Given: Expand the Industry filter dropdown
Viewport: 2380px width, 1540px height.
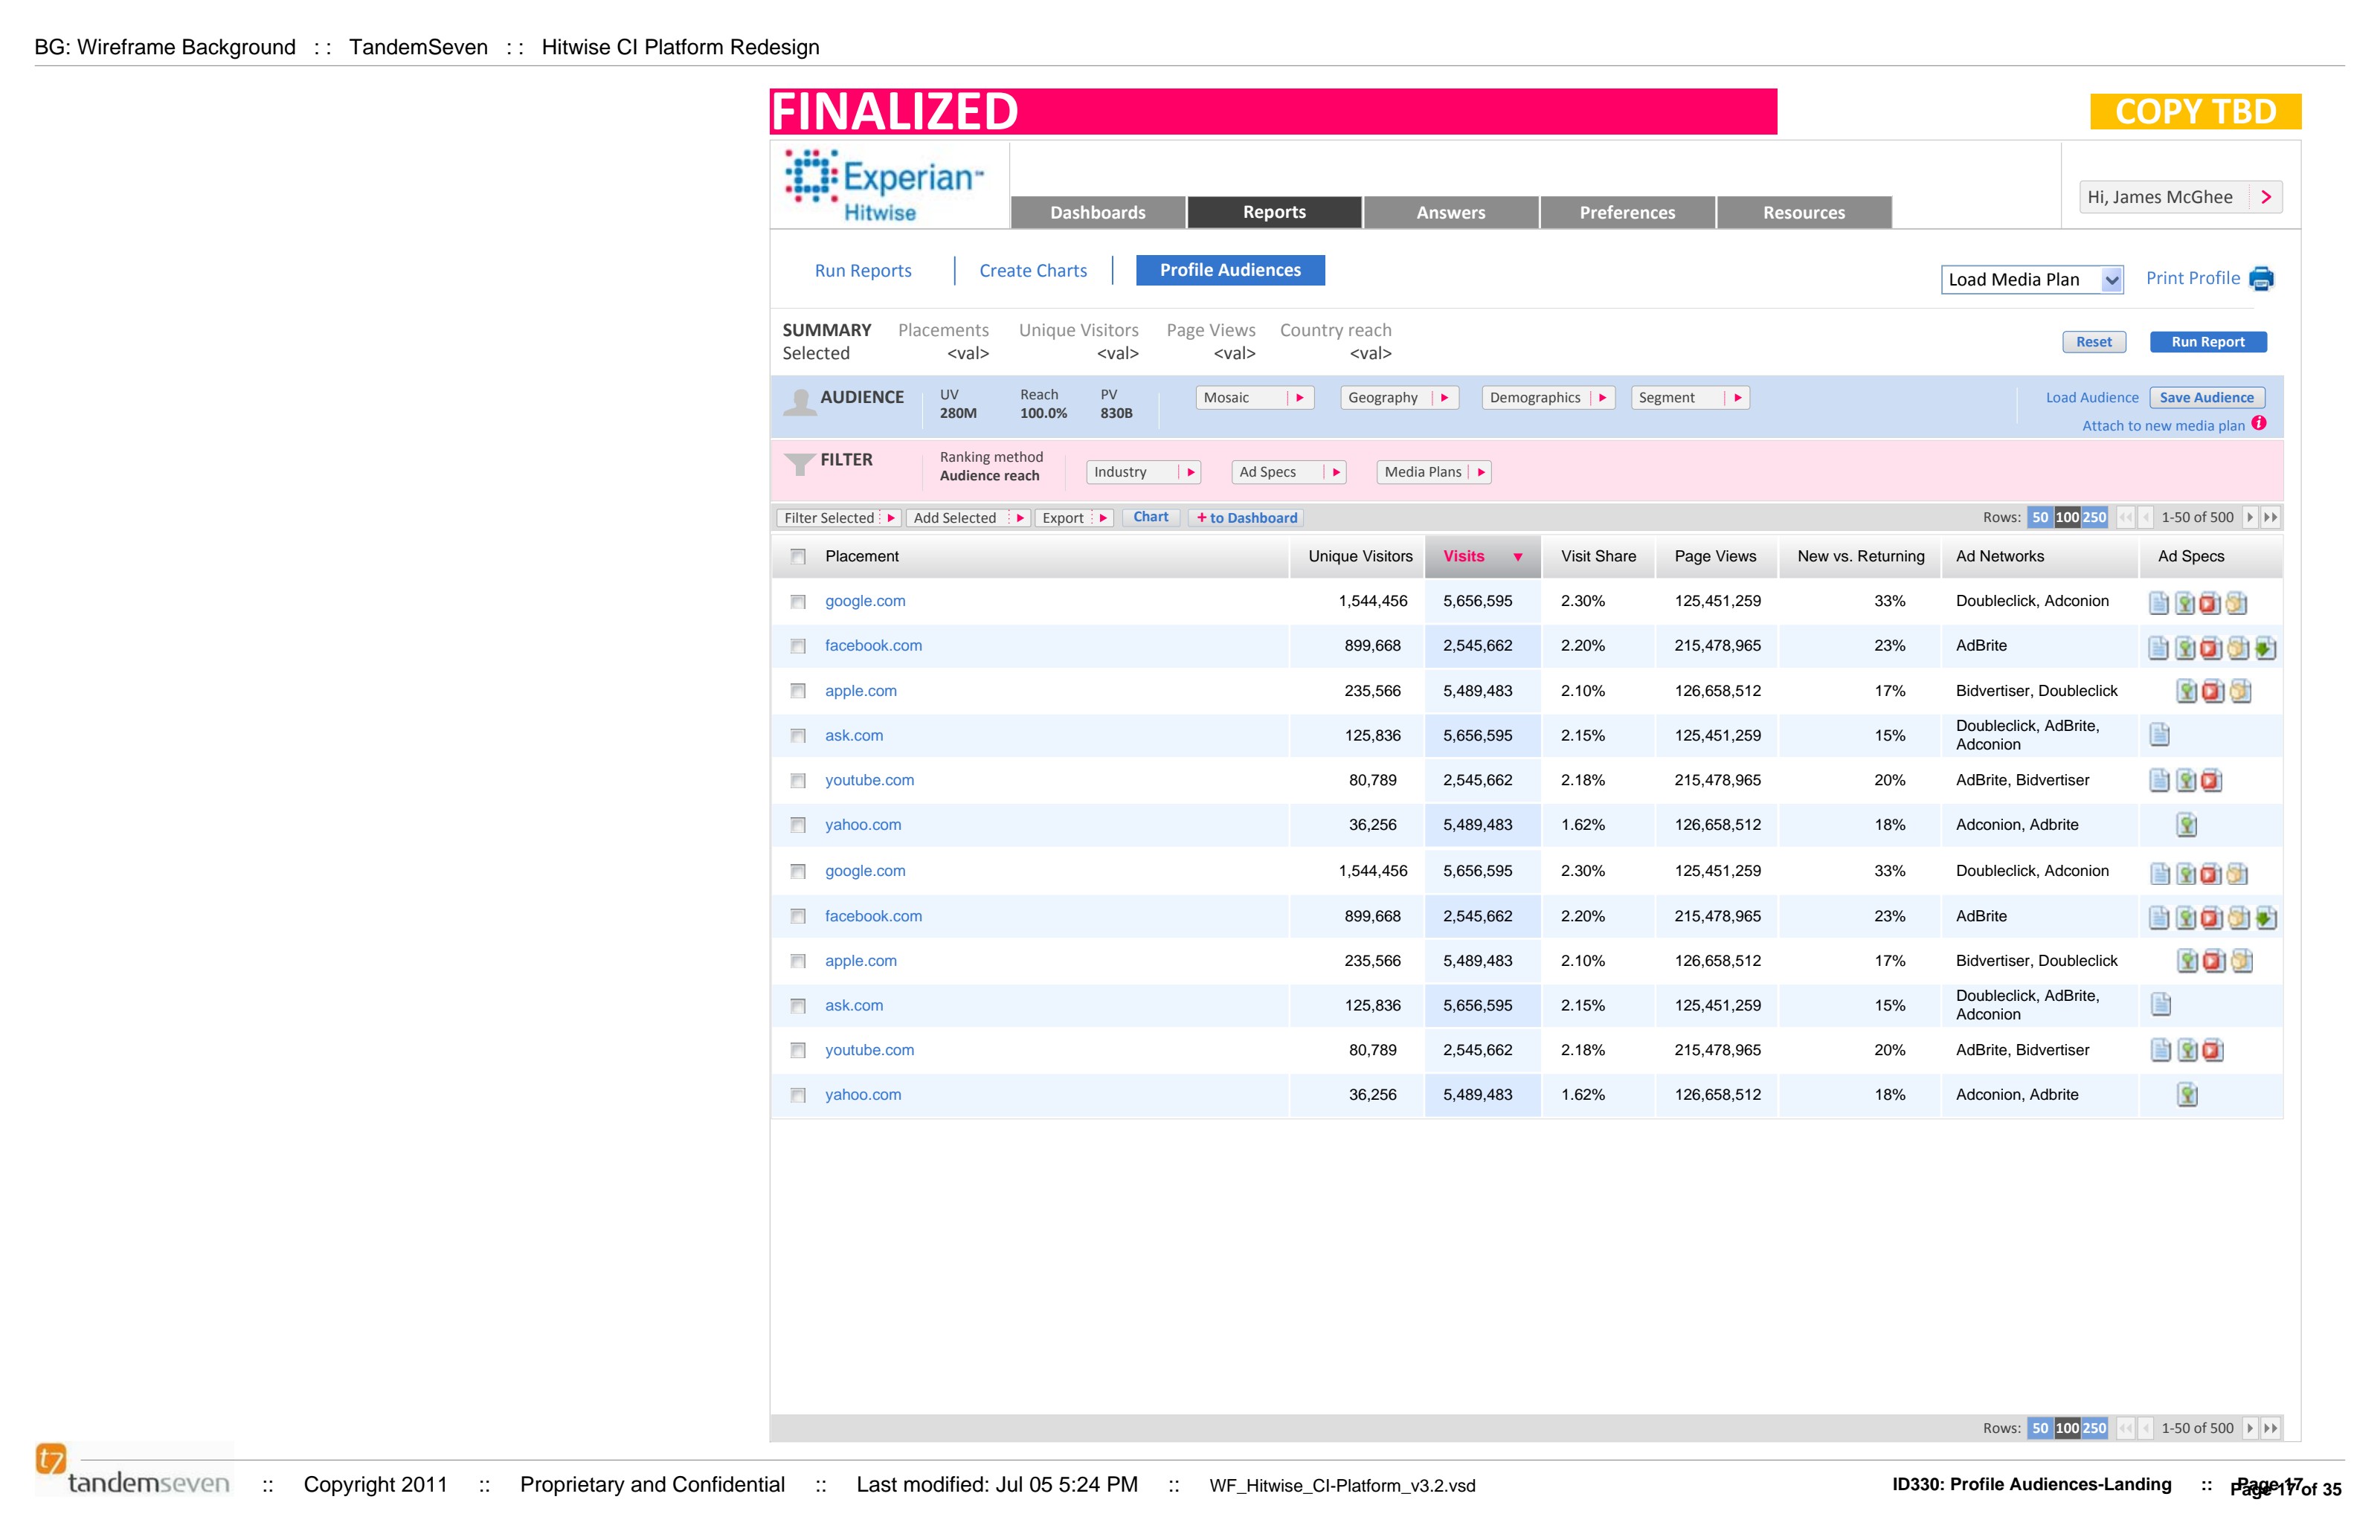Looking at the screenshot, I should click(x=1143, y=472).
